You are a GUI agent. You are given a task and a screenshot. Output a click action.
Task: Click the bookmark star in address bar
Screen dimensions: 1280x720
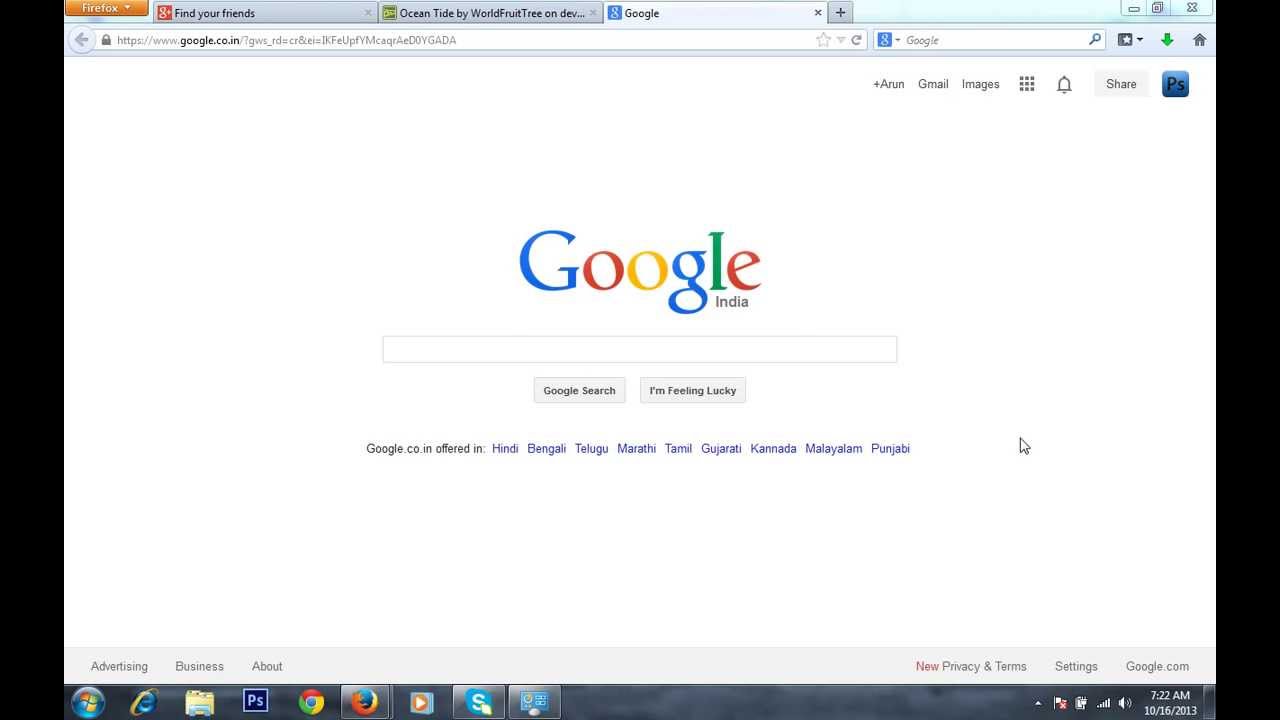pos(823,40)
